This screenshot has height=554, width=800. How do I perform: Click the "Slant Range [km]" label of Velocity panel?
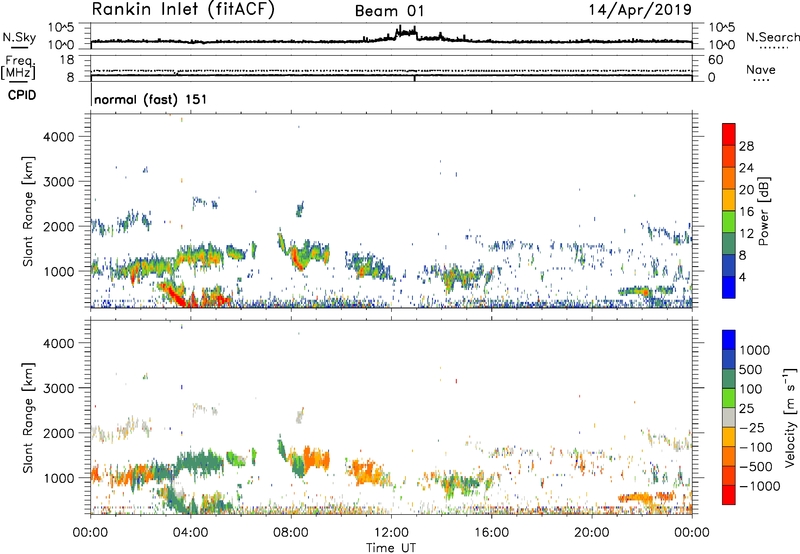(x=28, y=417)
